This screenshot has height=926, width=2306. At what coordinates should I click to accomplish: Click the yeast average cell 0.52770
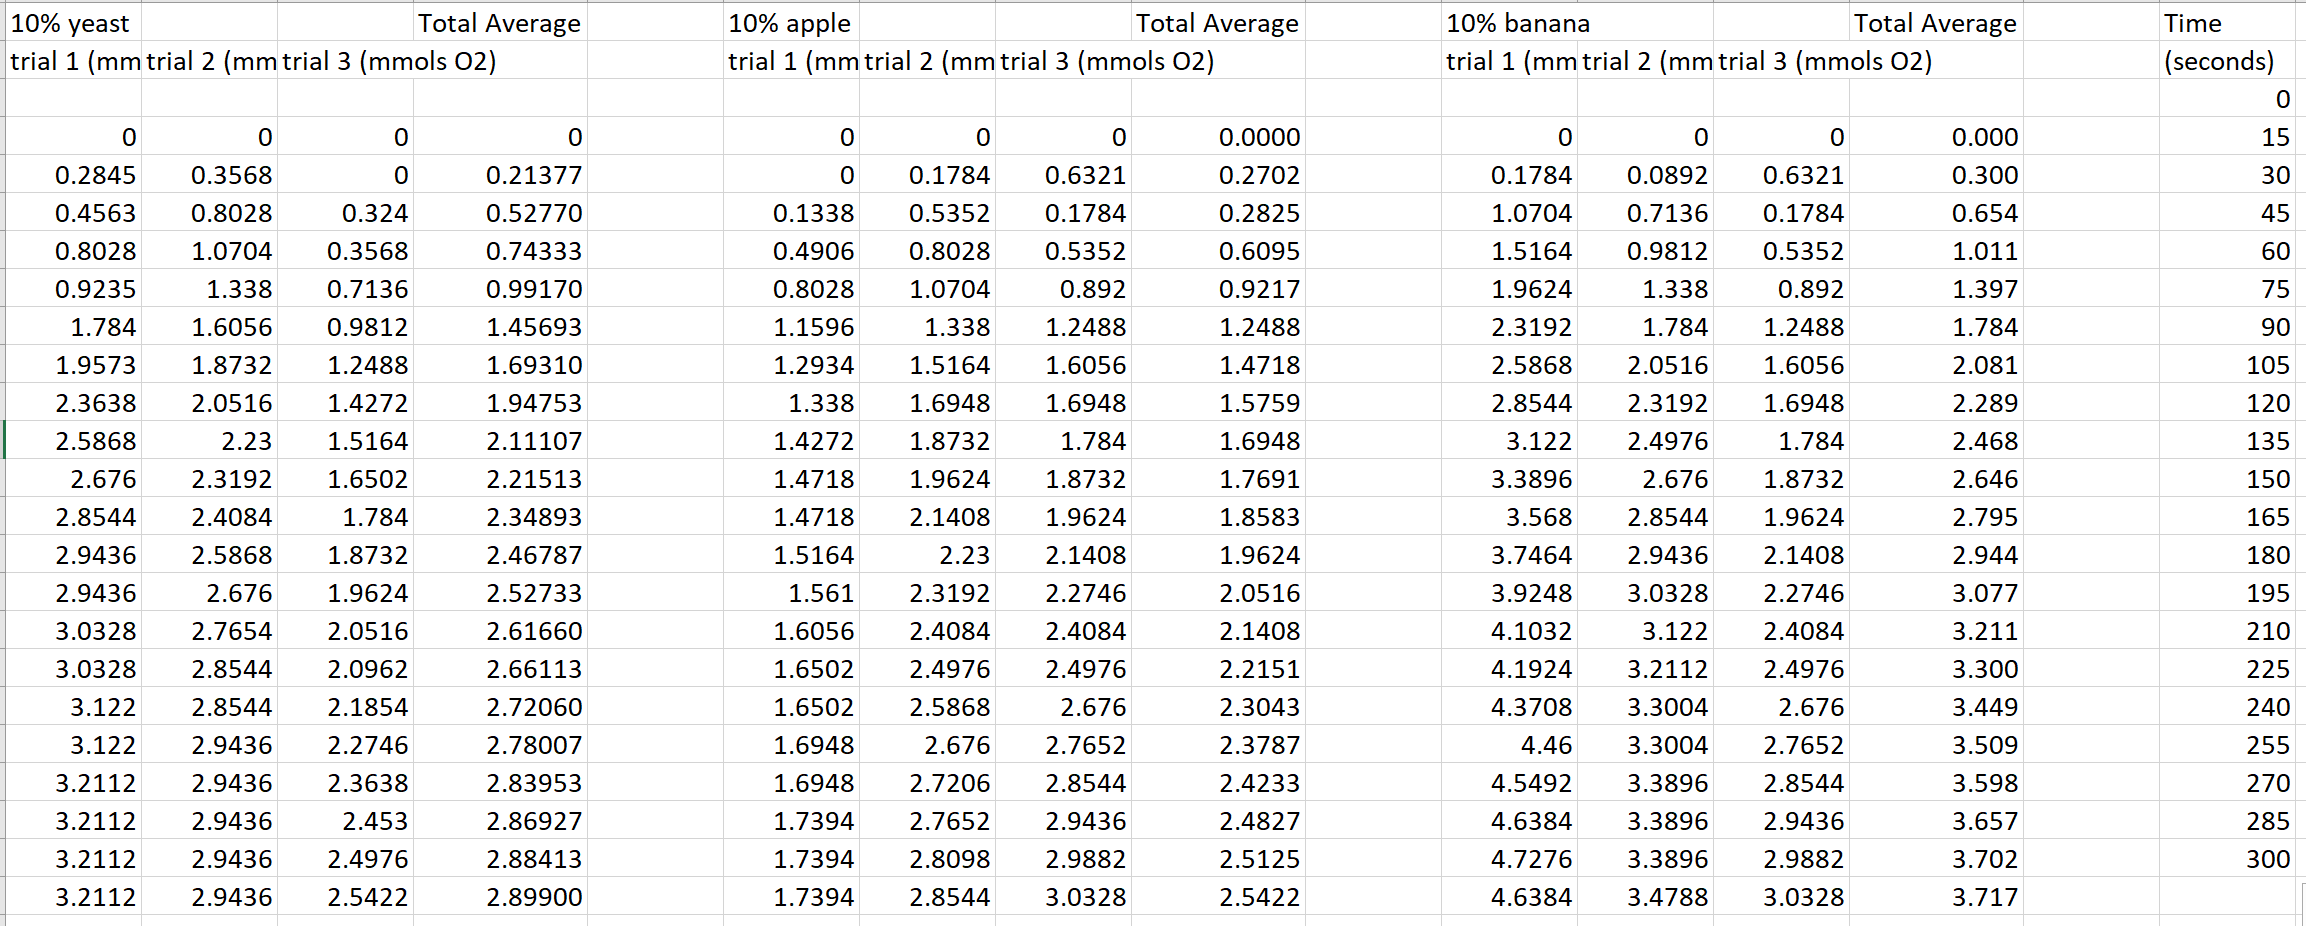click(x=500, y=213)
